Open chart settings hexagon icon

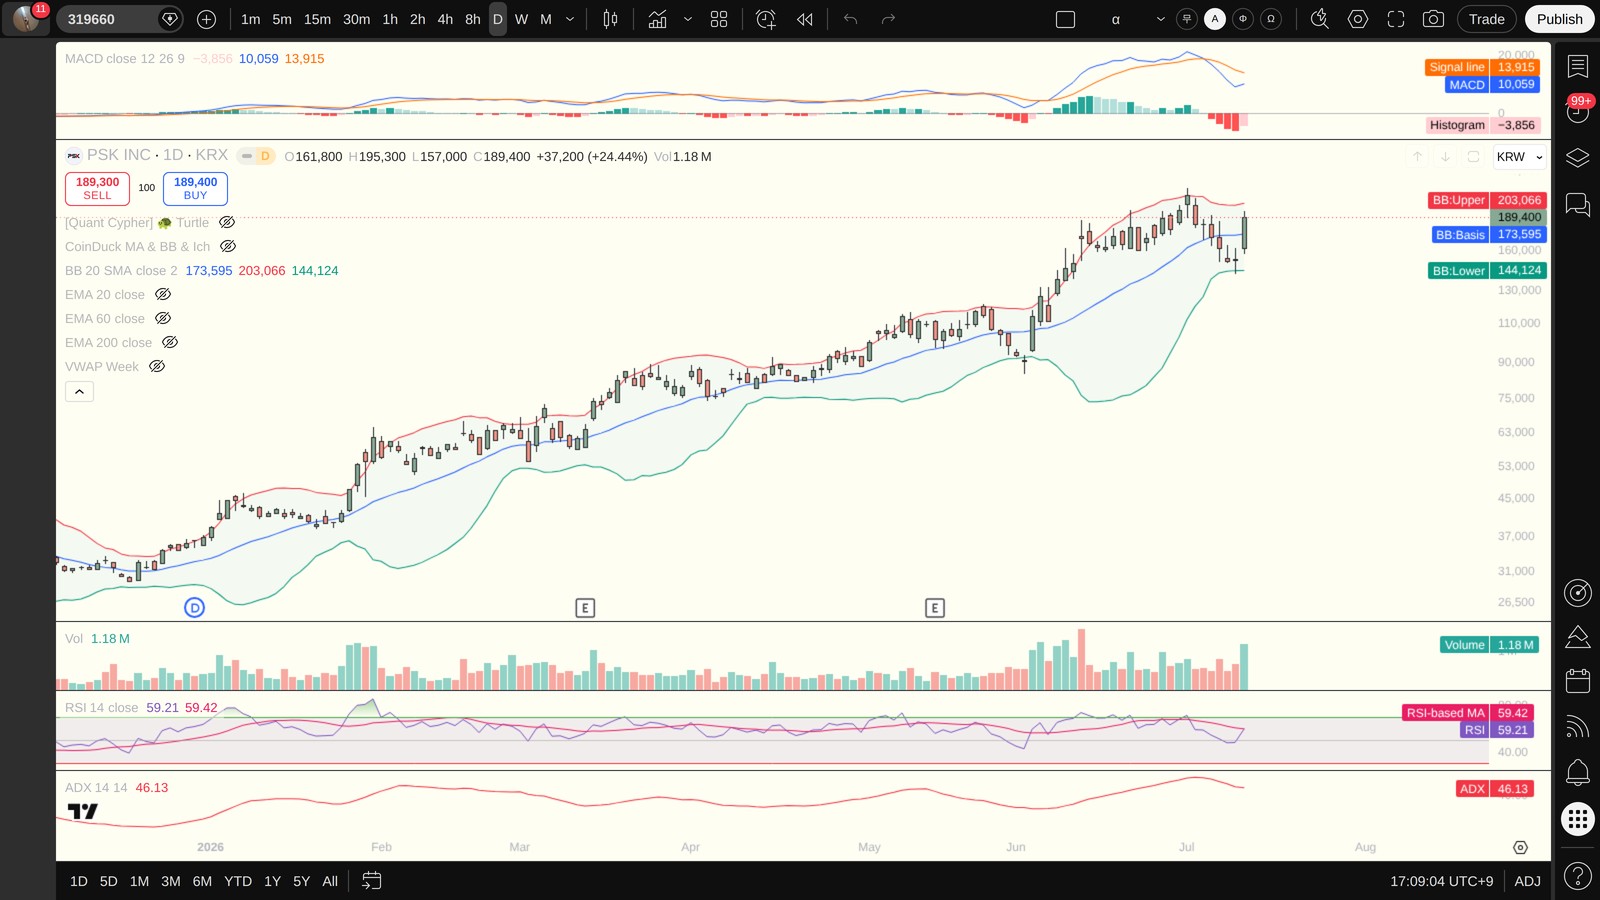1358,19
